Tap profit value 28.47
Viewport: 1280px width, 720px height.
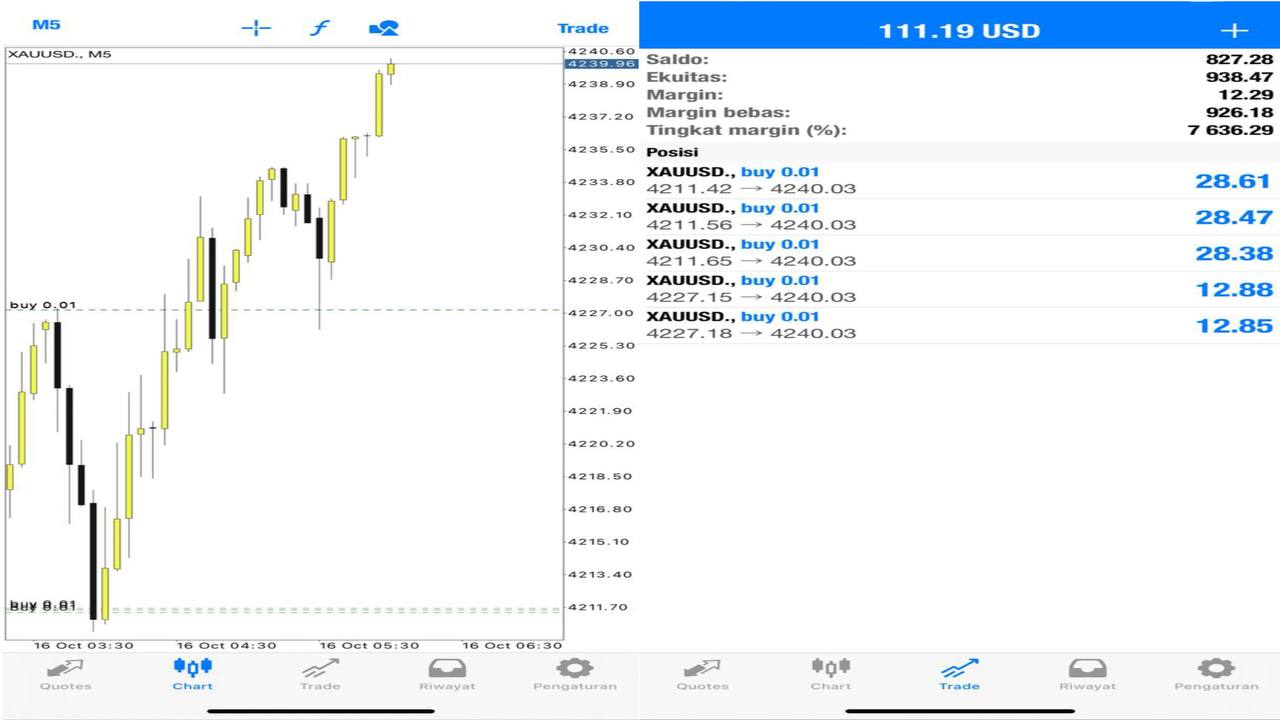[x=1234, y=217]
